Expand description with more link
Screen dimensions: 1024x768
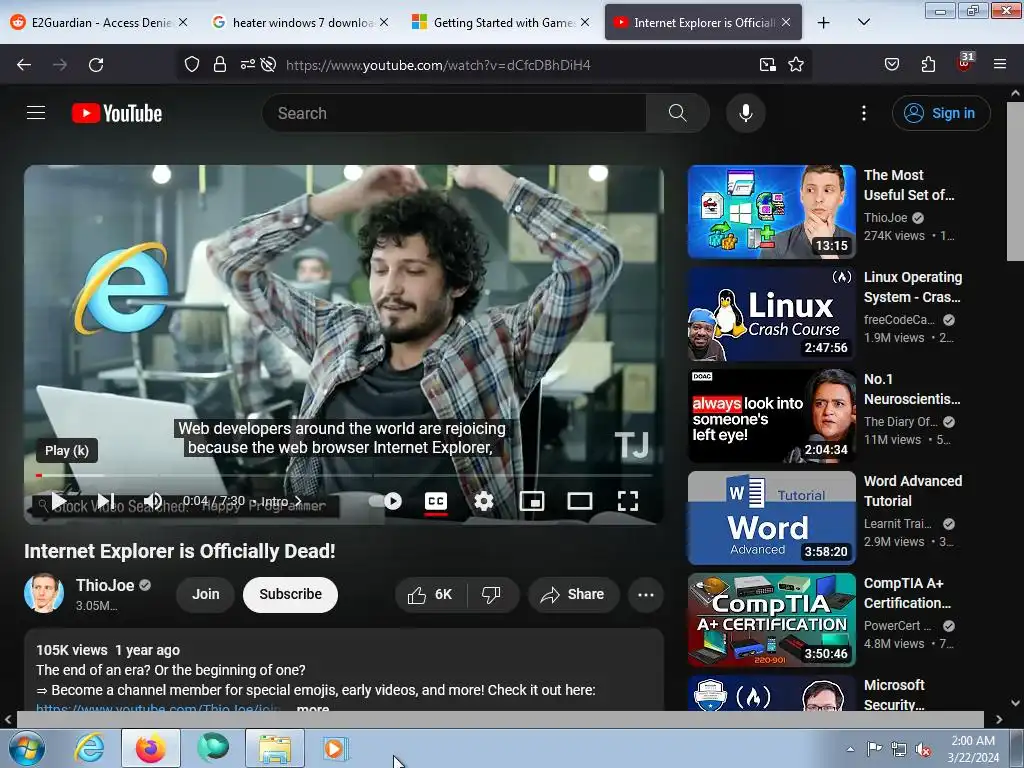click(x=313, y=708)
